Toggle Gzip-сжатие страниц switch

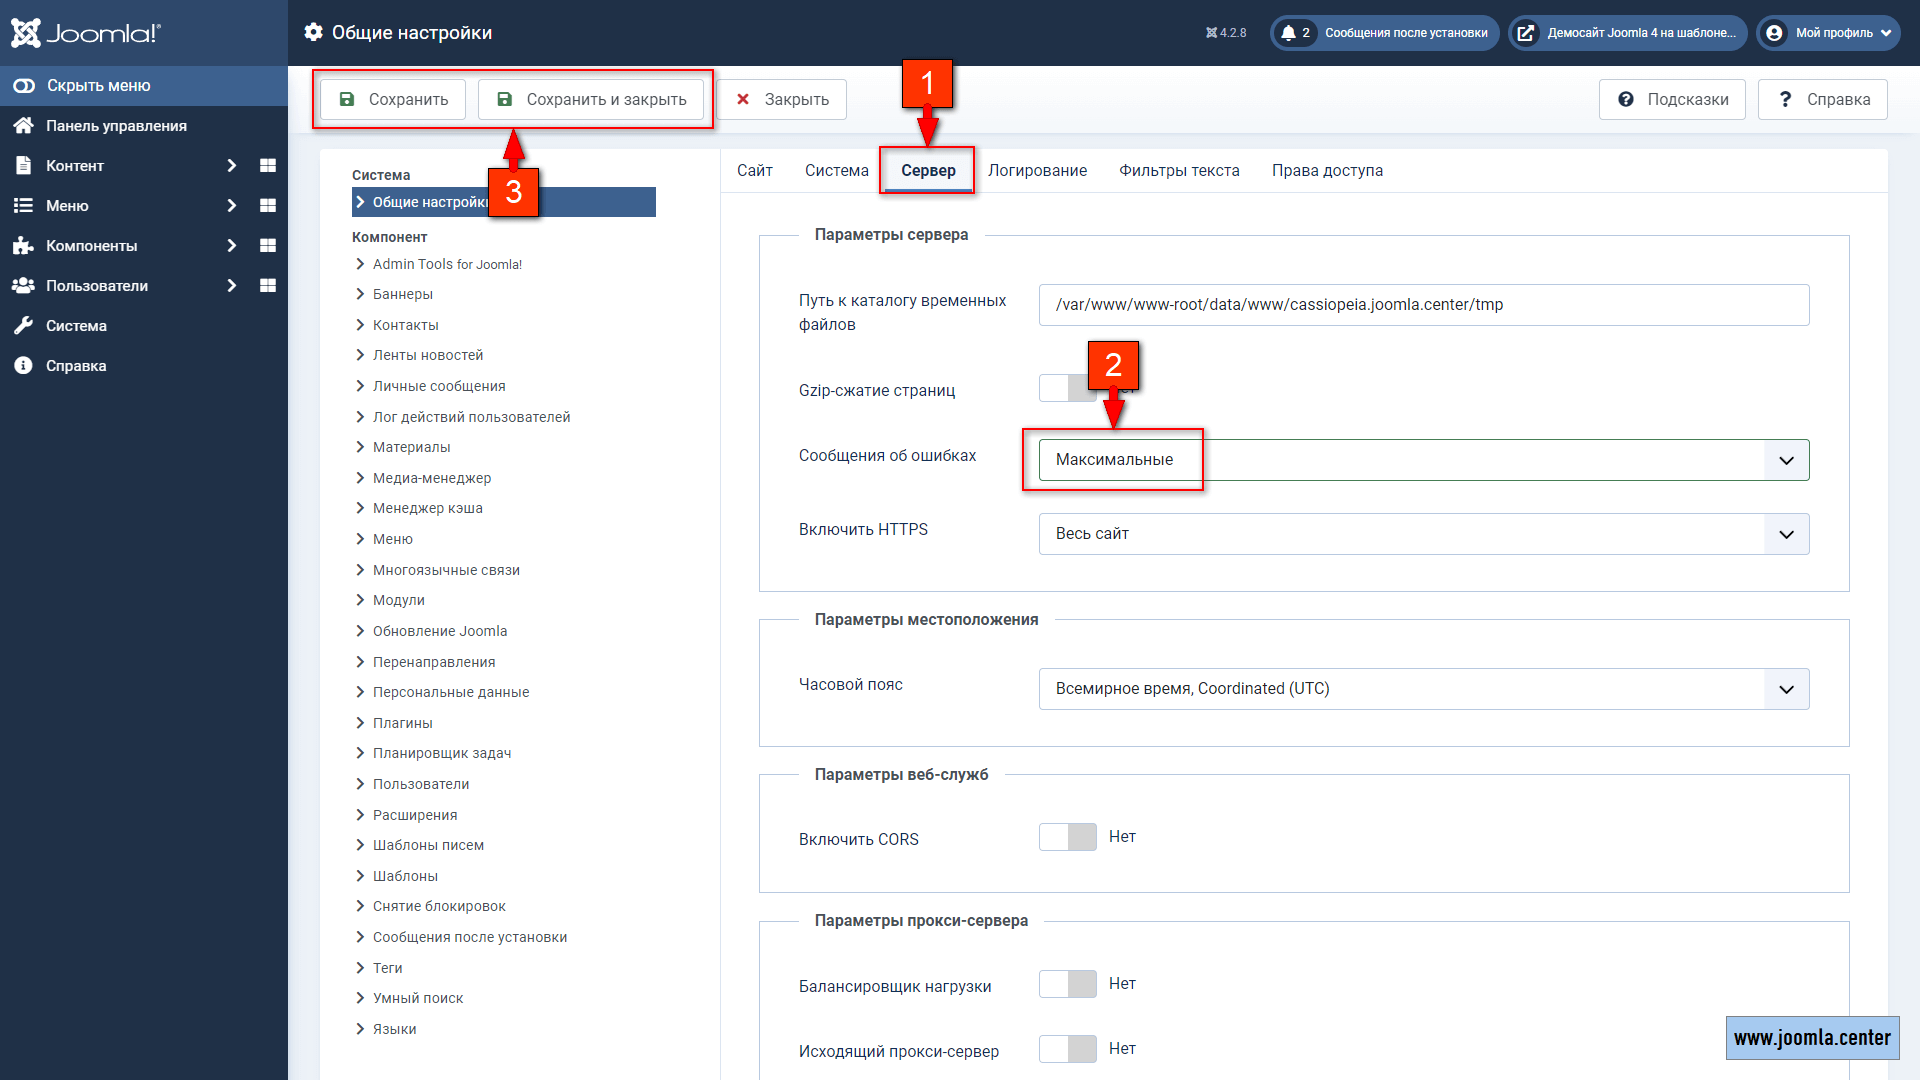pyautogui.click(x=1068, y=388)
